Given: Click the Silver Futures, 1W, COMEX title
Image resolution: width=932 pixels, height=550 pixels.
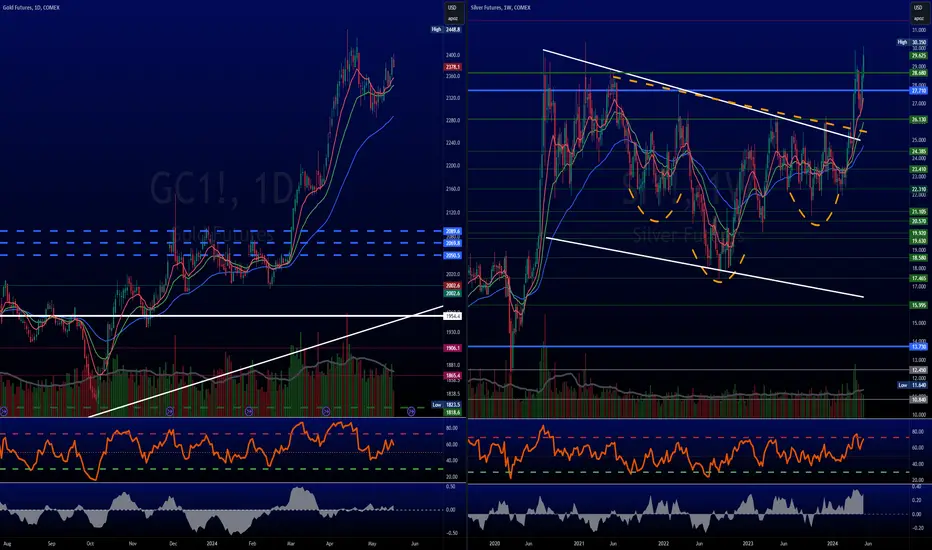Looking at the screenshot, I should click(x=500, y=8).
